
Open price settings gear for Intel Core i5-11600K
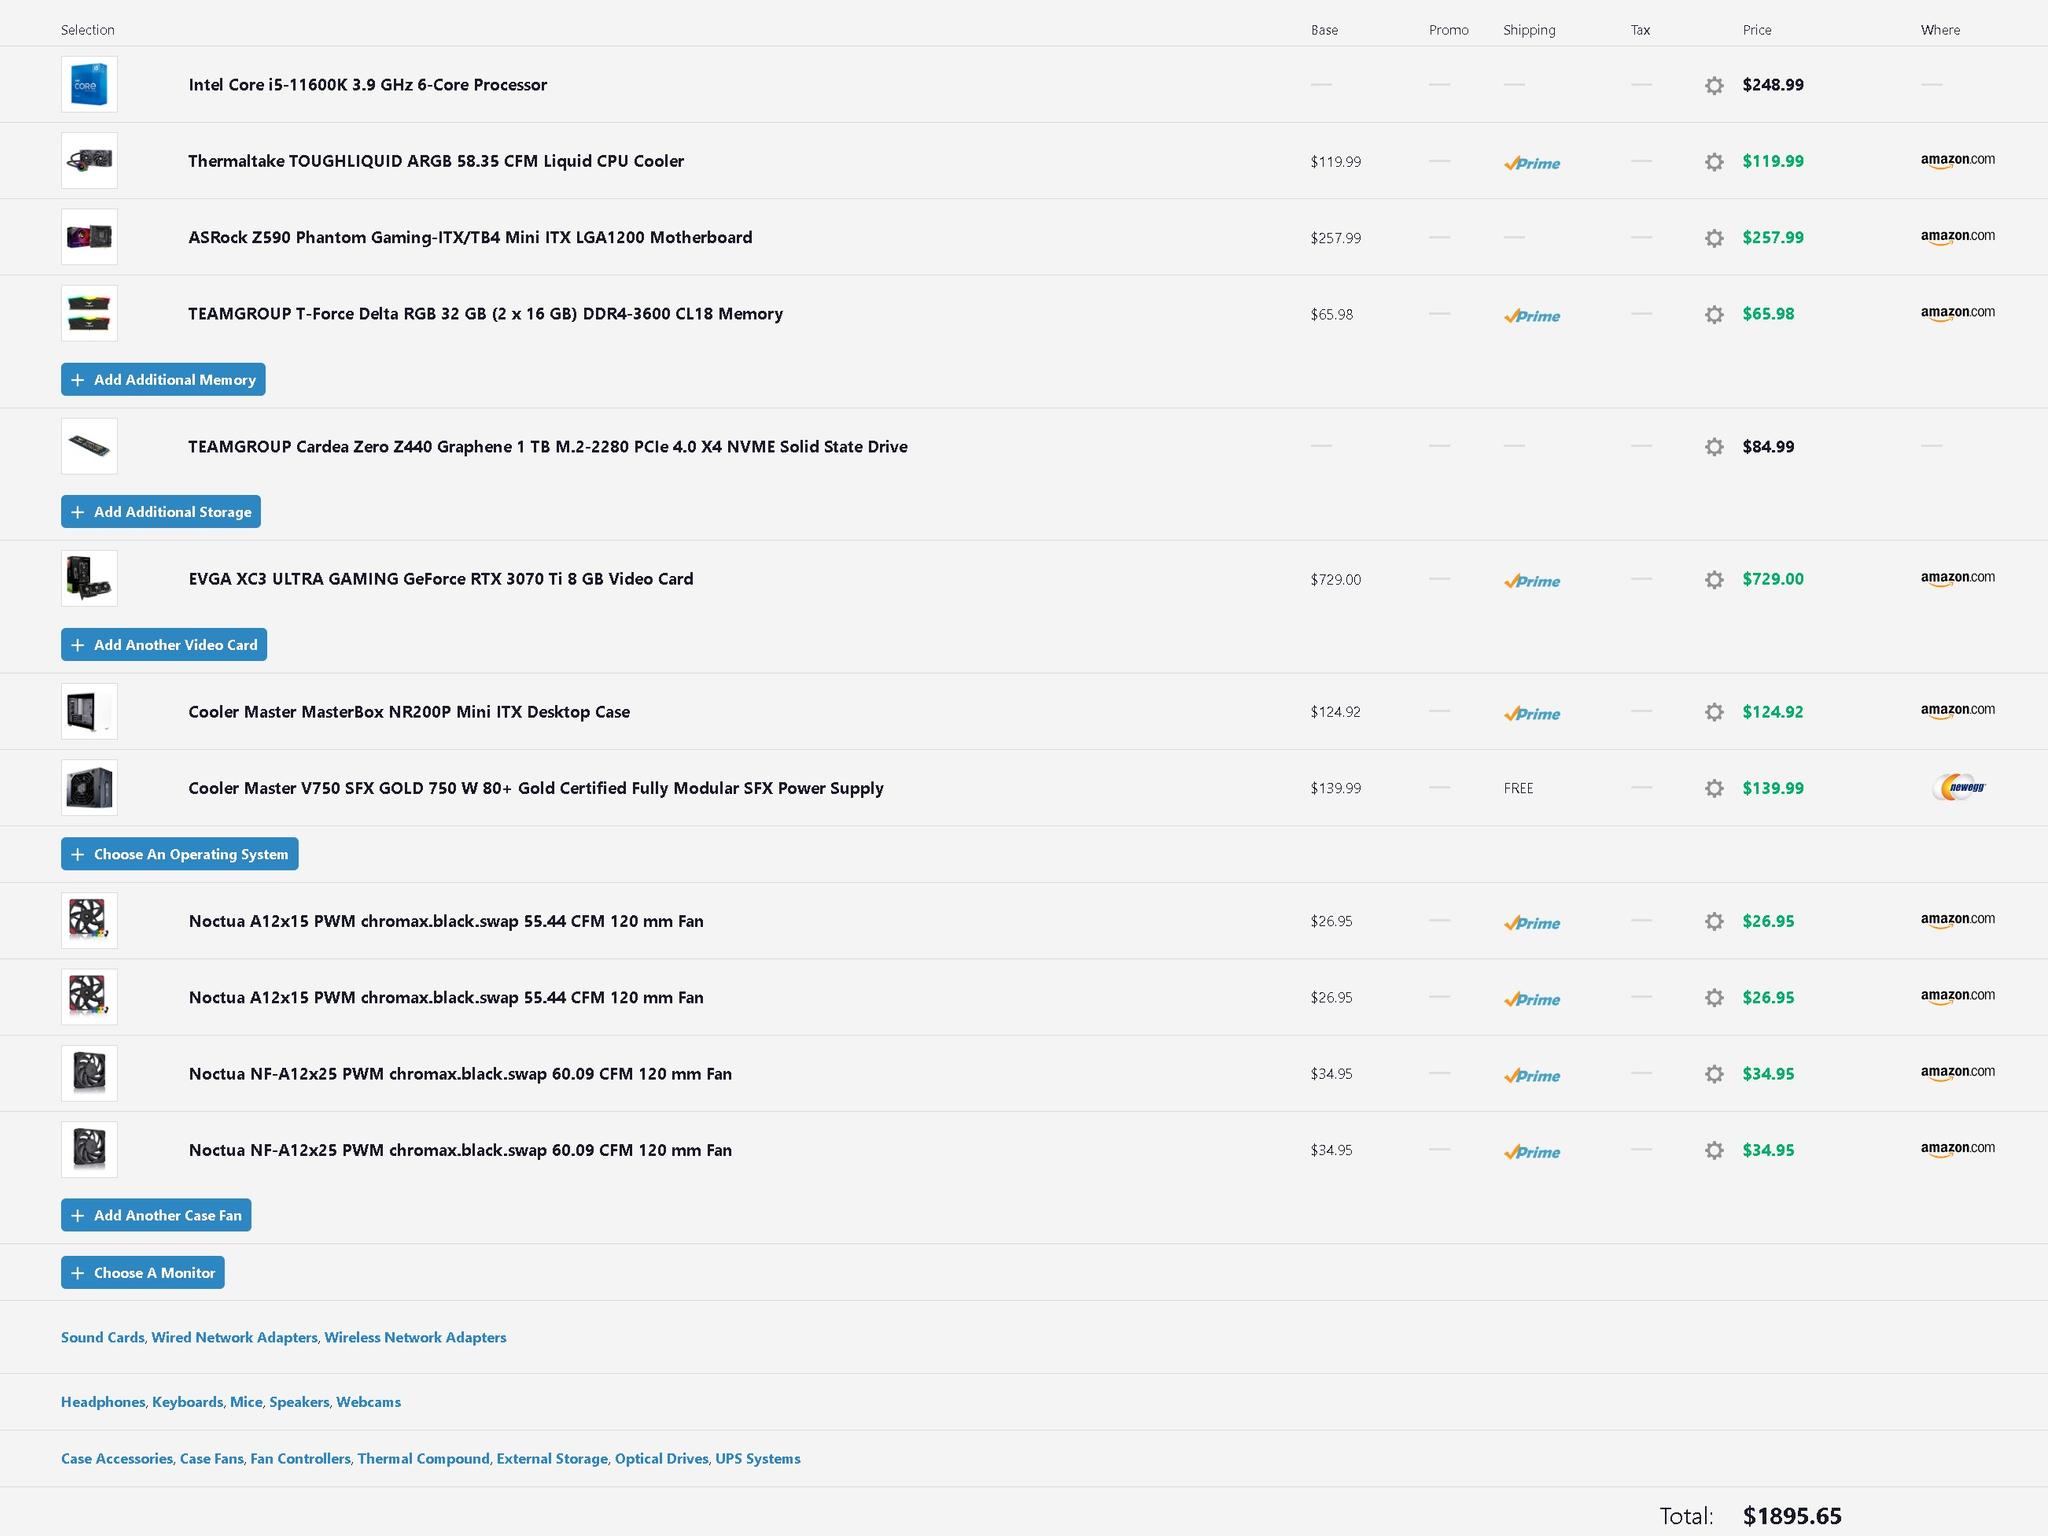(x=1714, y=85)
